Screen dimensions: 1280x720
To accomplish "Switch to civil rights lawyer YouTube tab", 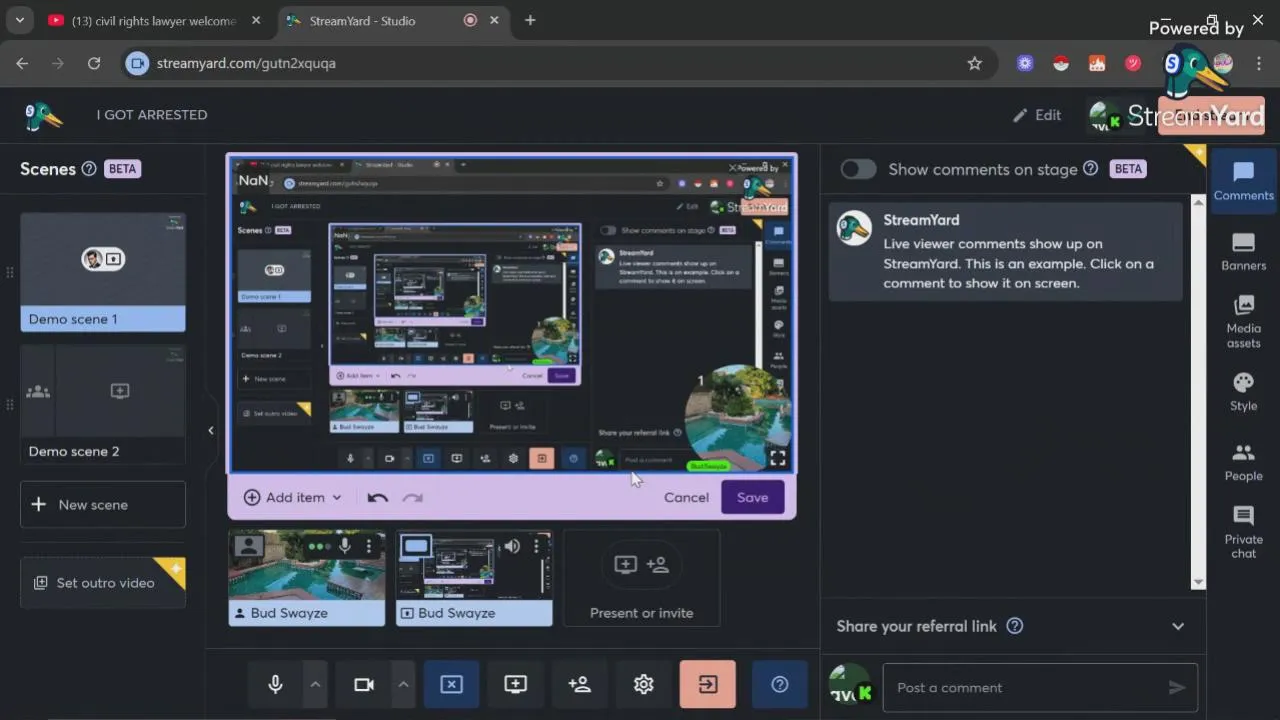I will coord(152,20).
